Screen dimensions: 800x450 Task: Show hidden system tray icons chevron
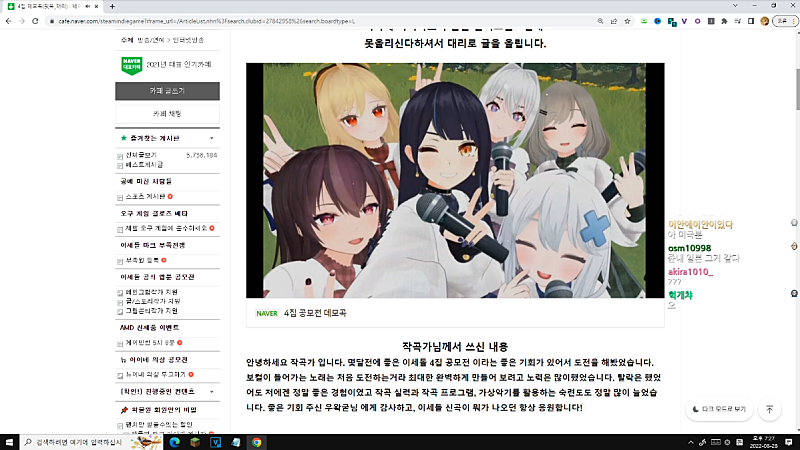691,442
